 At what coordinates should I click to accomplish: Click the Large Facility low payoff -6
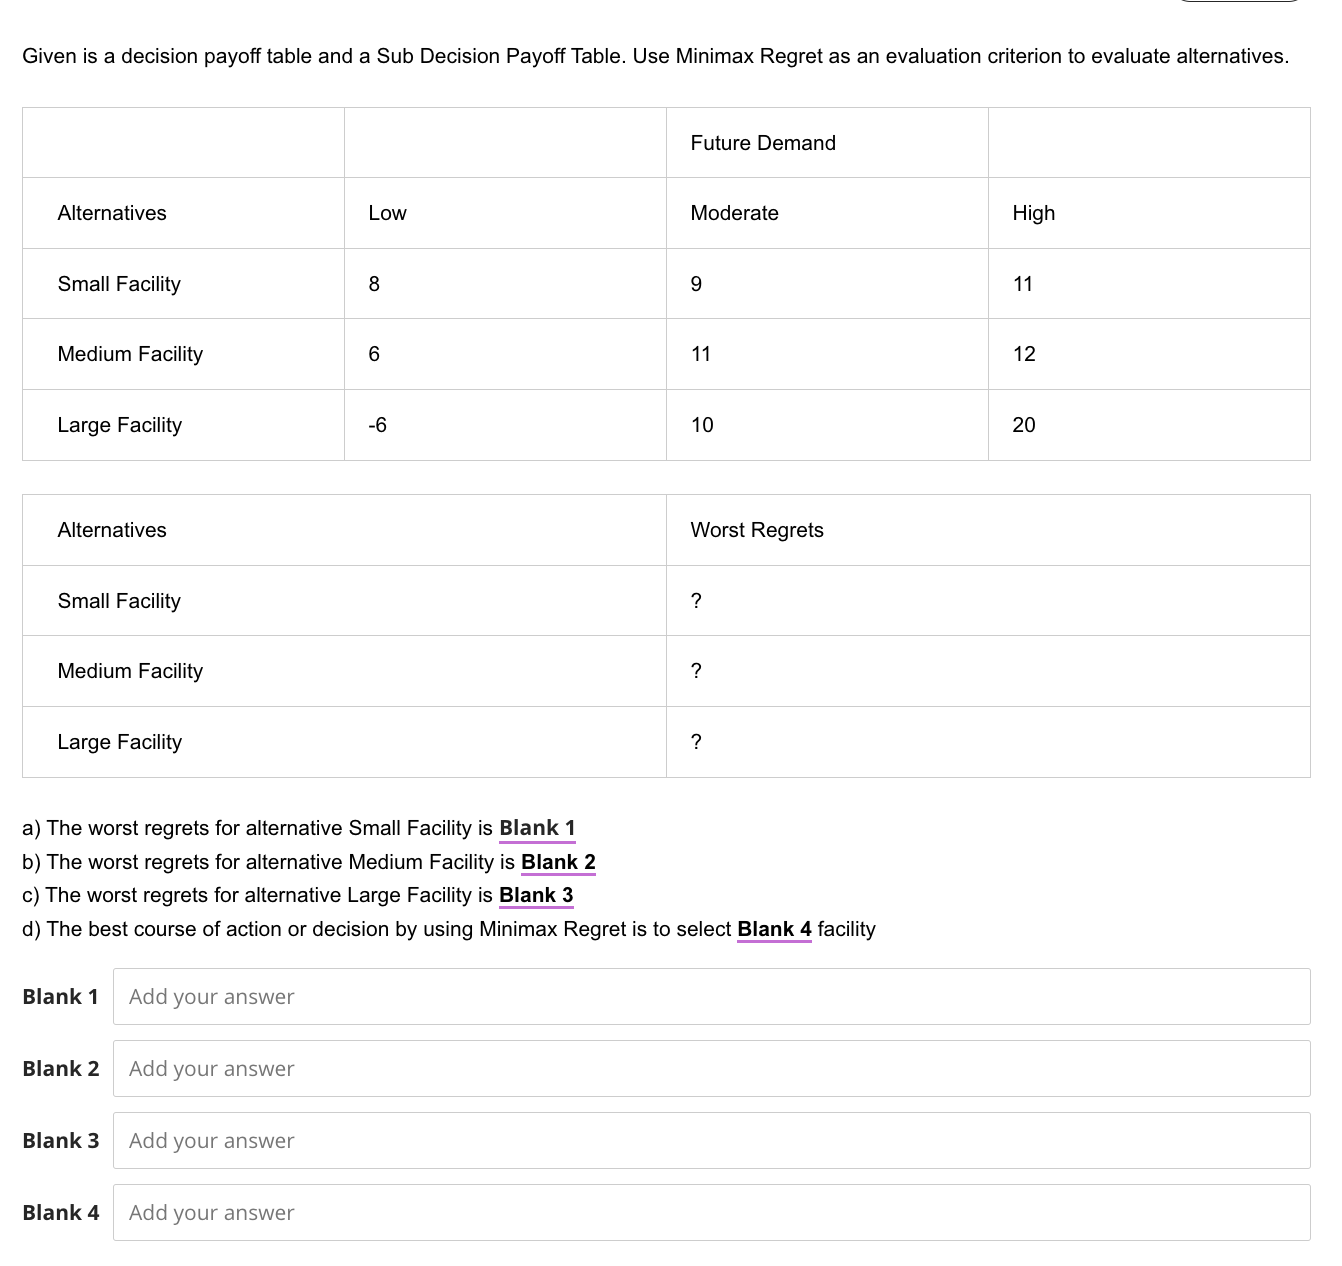(x=377, y=425)
